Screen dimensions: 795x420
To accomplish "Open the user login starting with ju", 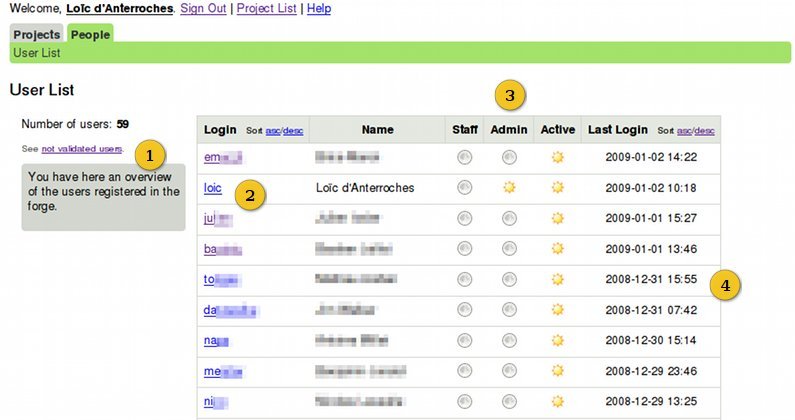I will pyautogui.click(x=218, y=219).
